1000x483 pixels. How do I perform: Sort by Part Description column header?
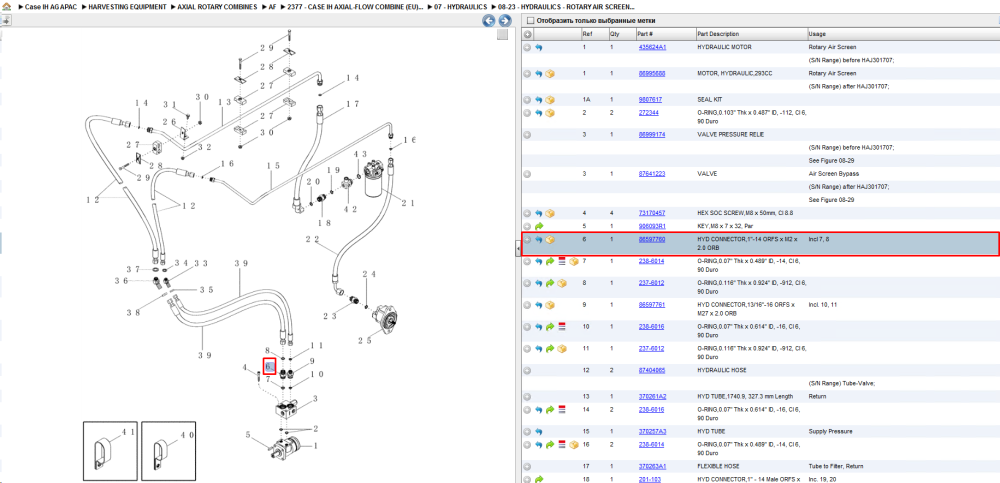(751, 34)
